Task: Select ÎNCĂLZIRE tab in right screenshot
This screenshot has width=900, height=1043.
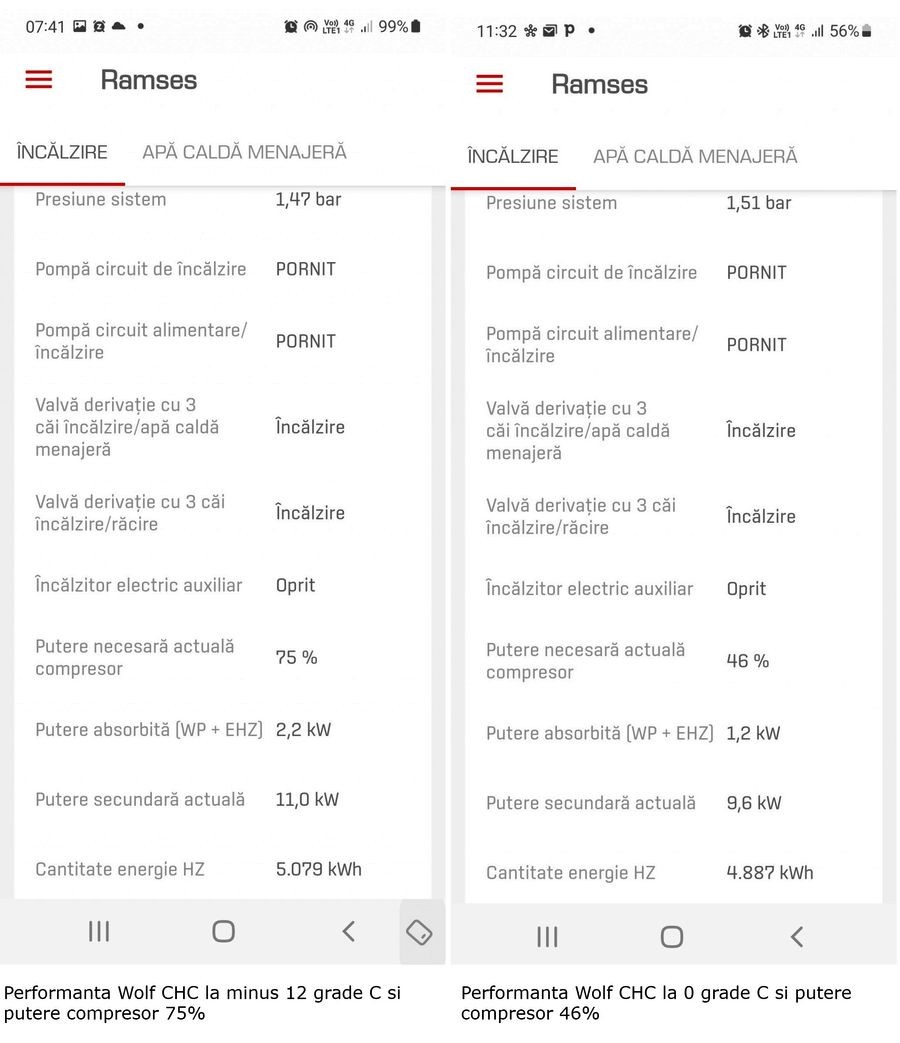Action: click(513, 157)
